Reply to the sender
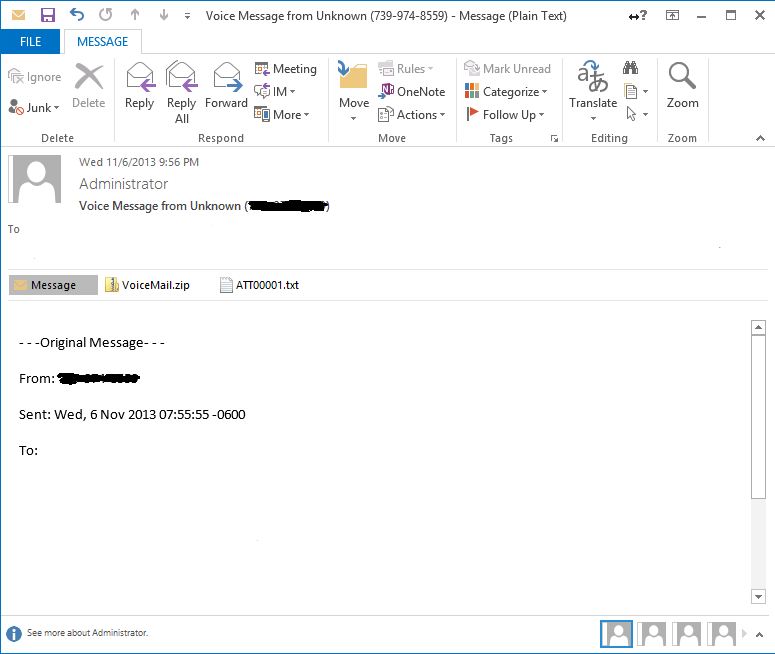Viewport: 775px width, 654px height. coord(140,86)
